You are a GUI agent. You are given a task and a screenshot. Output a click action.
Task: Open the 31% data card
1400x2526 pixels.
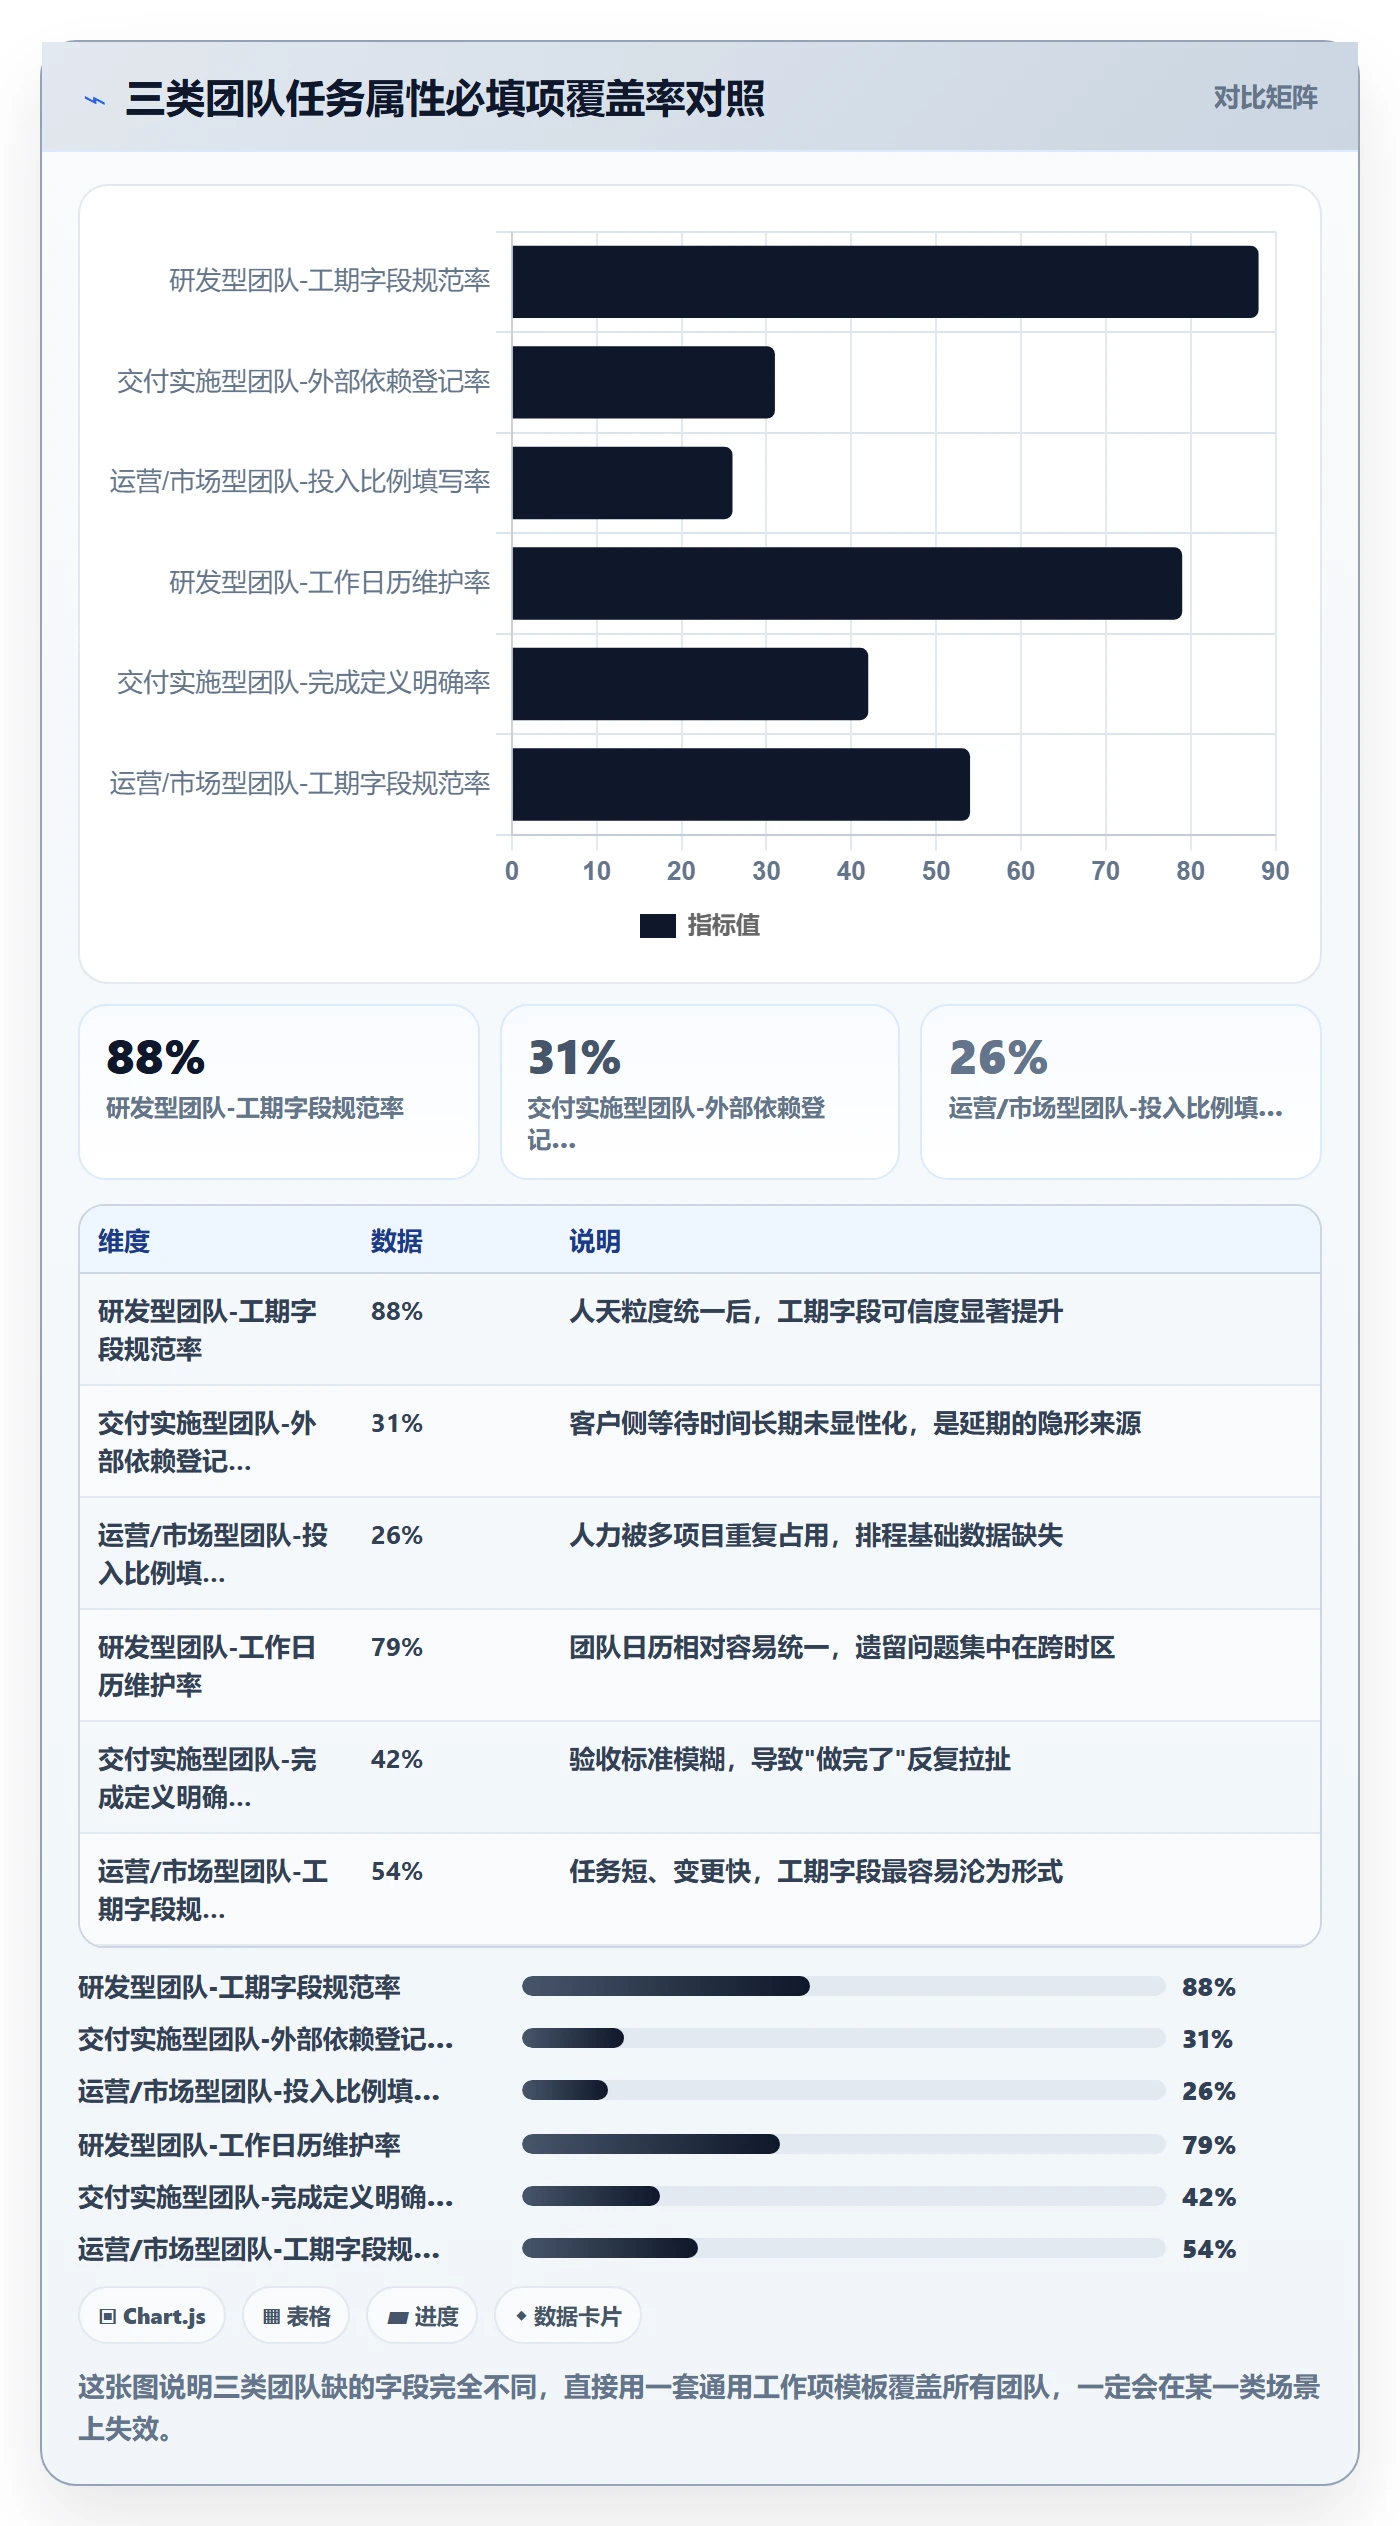700,1092
